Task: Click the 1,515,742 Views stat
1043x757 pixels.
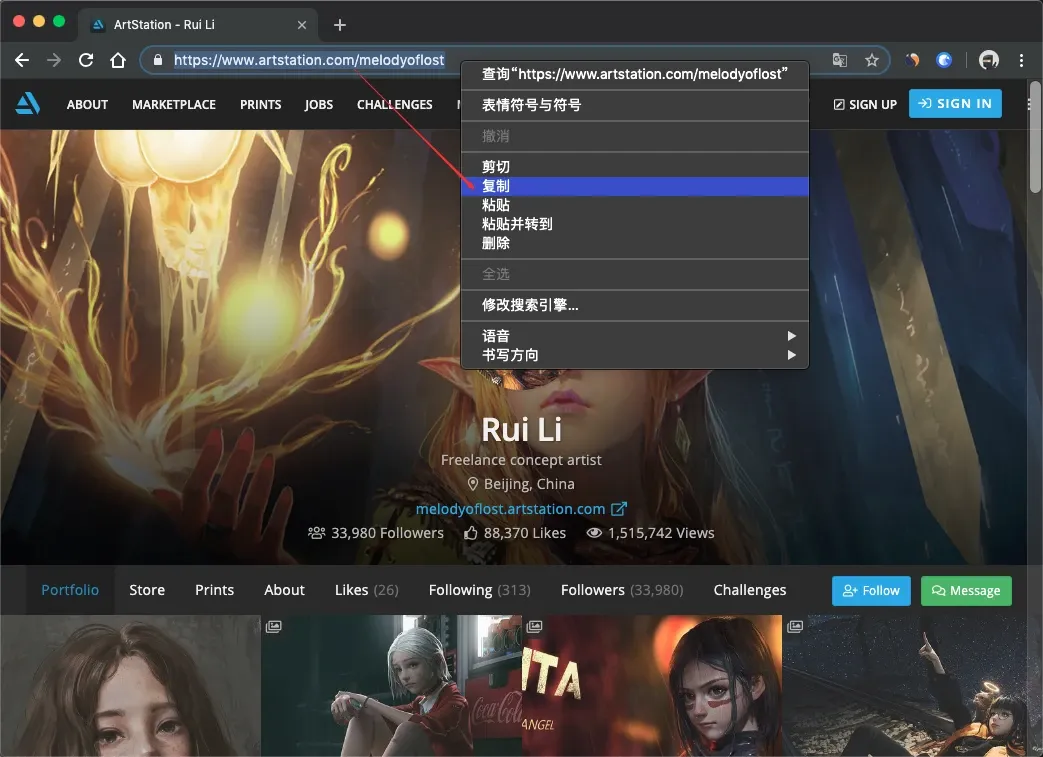Action: coord(651,533)
